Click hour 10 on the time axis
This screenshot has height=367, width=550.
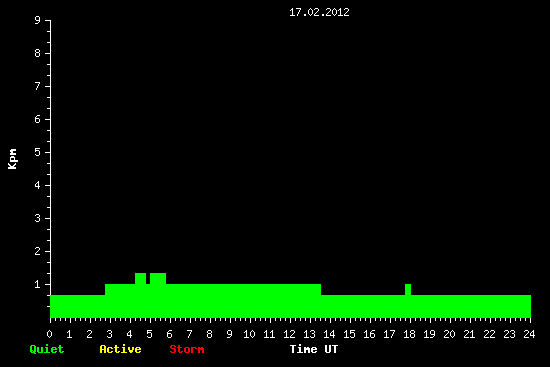pyautogui.click(x=249, y=334)
